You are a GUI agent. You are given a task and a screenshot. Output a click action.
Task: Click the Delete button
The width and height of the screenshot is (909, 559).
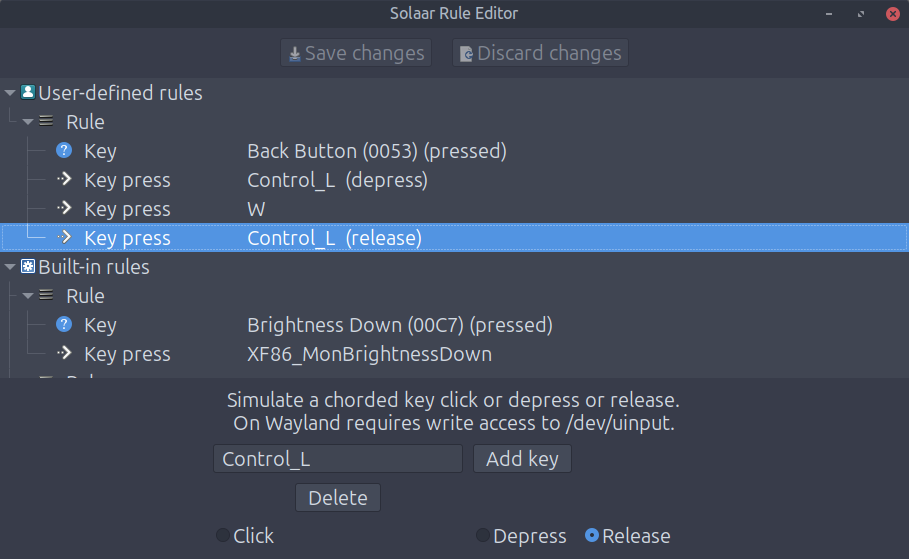coord(338,498)
